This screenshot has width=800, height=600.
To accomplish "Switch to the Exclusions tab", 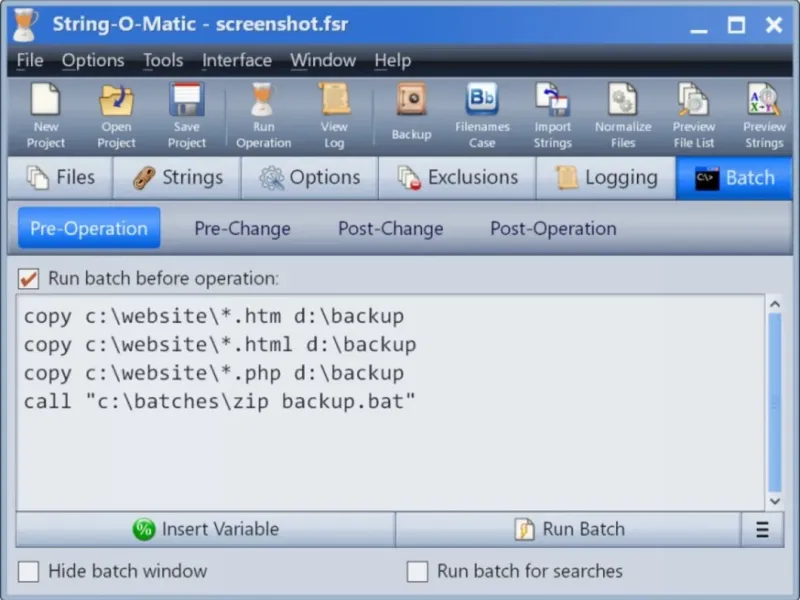I will coord(457,178).
